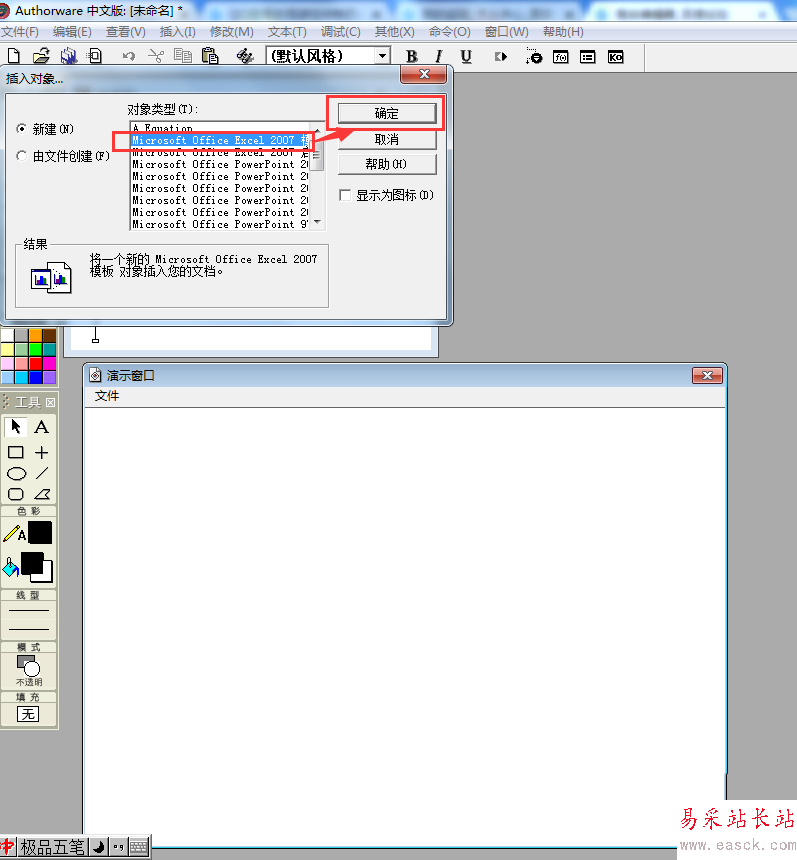
Task: Select the Pointer arrow tool
Action: [x=15, y=427]
